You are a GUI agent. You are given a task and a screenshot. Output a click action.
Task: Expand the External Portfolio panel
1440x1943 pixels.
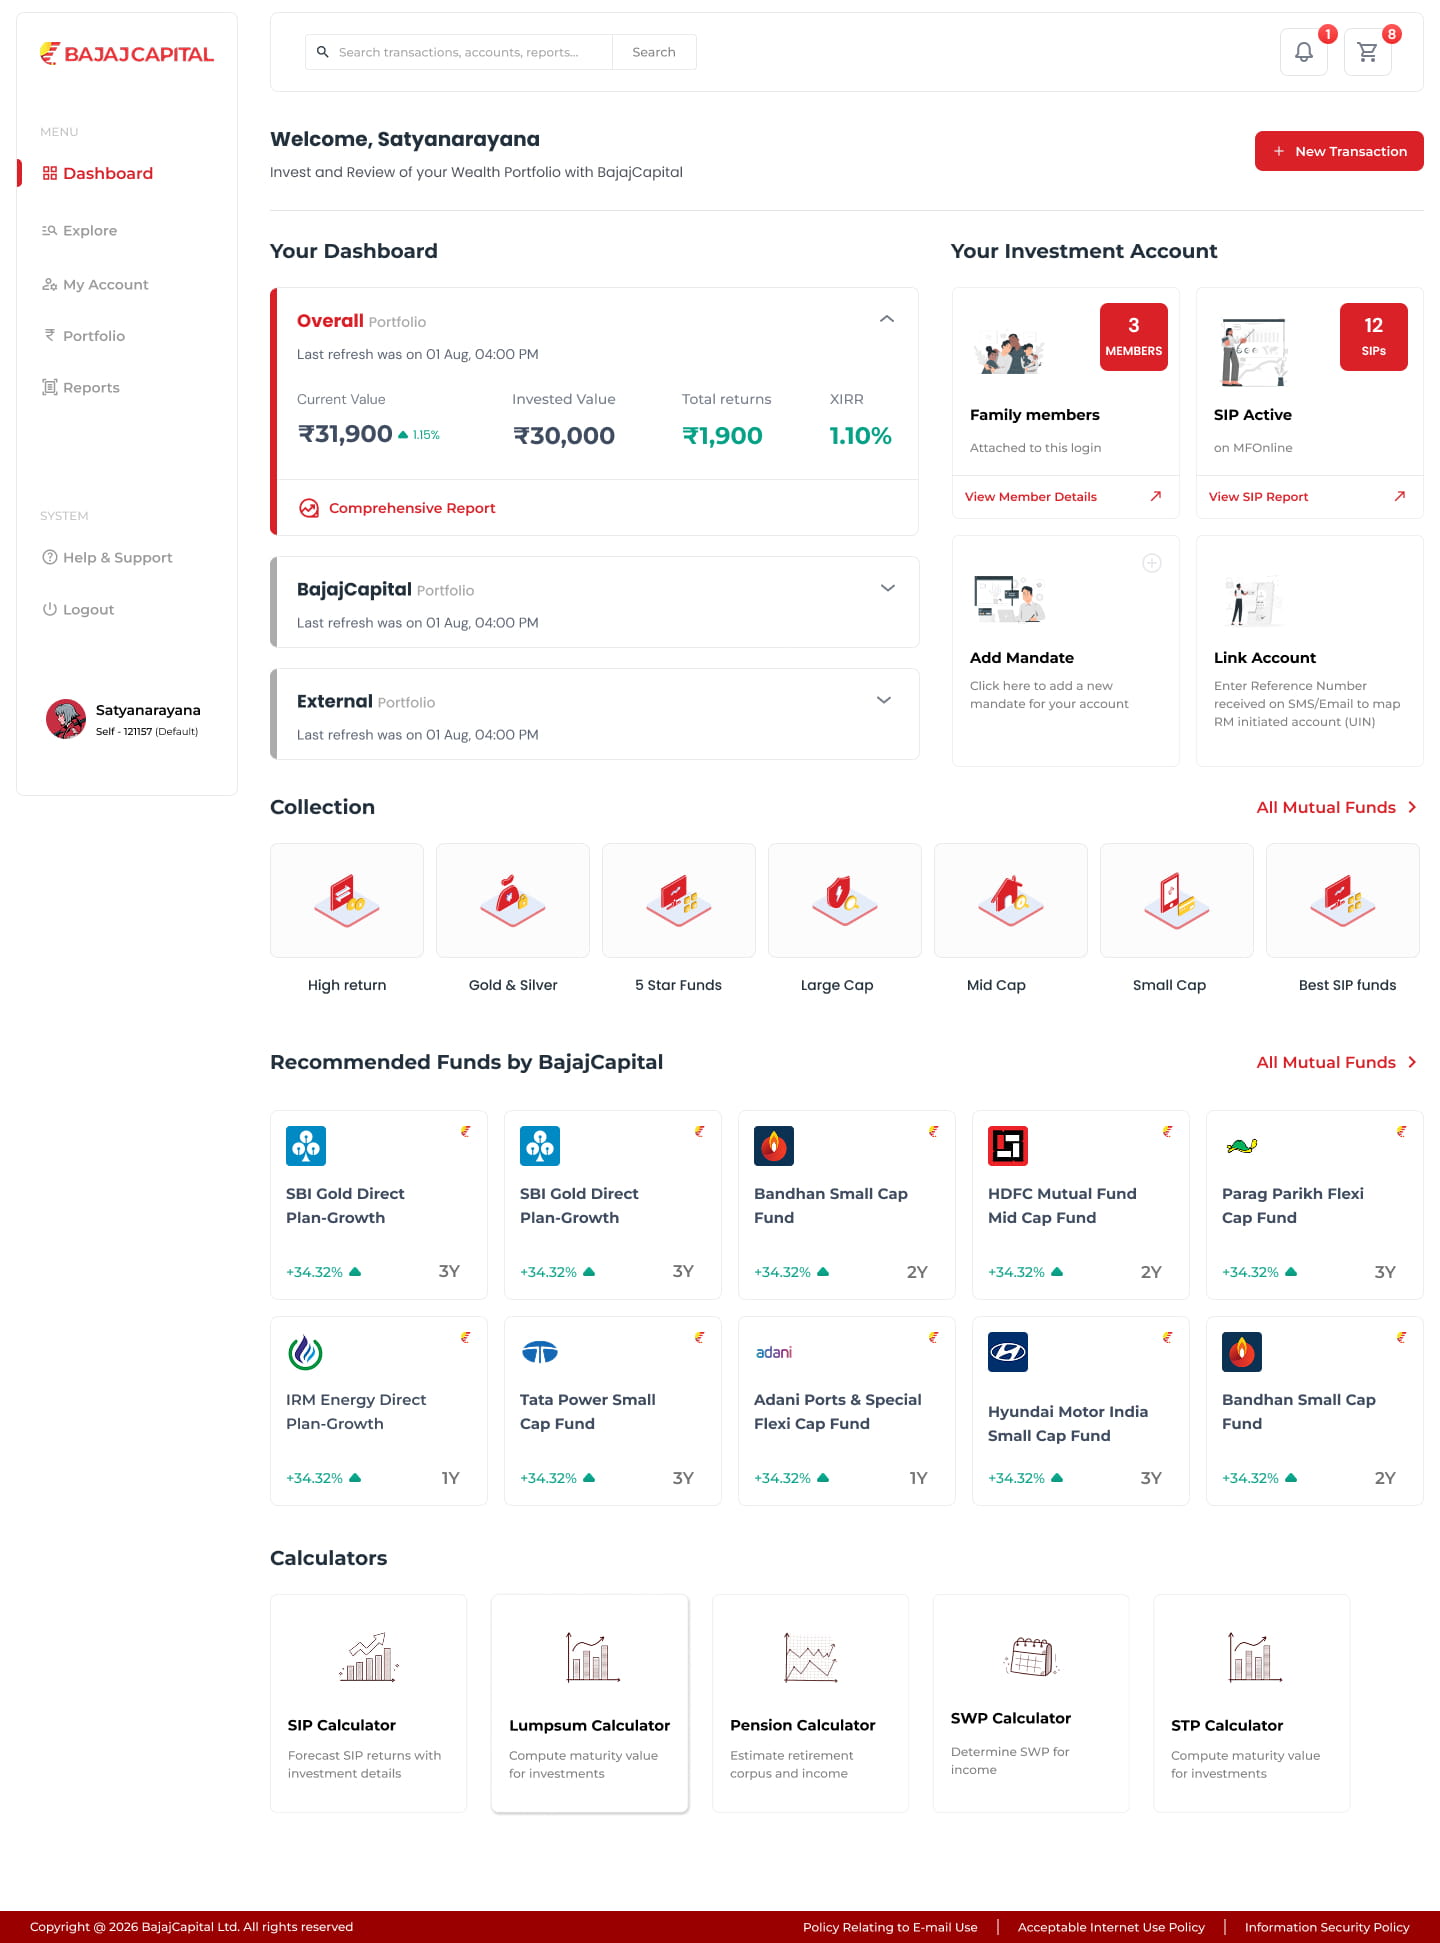point(884,700)
